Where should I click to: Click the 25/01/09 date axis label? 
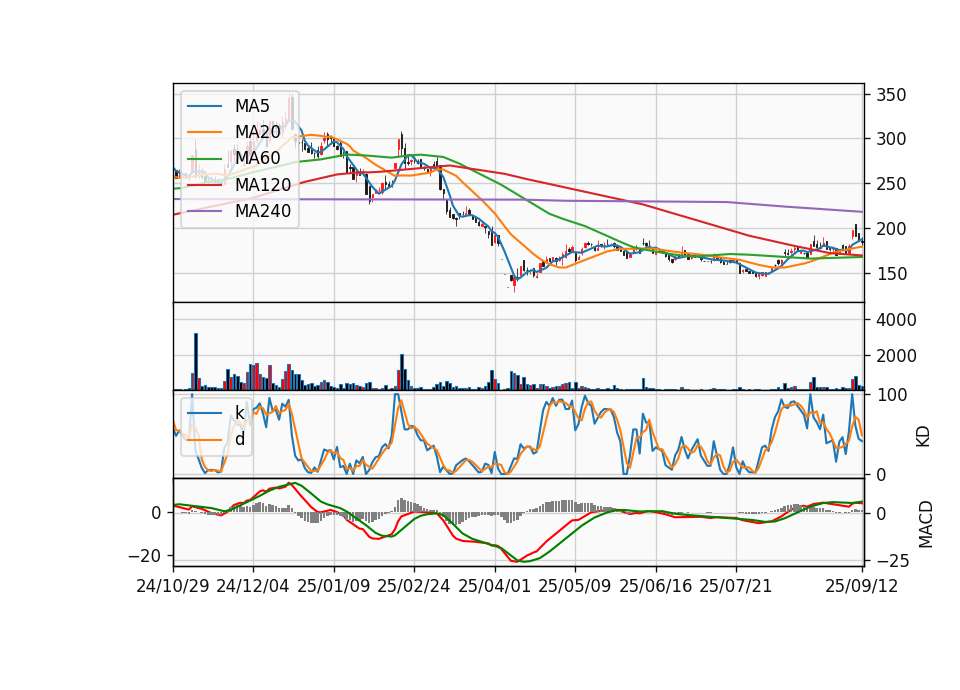pyautogui.click(x=334, y=586)
